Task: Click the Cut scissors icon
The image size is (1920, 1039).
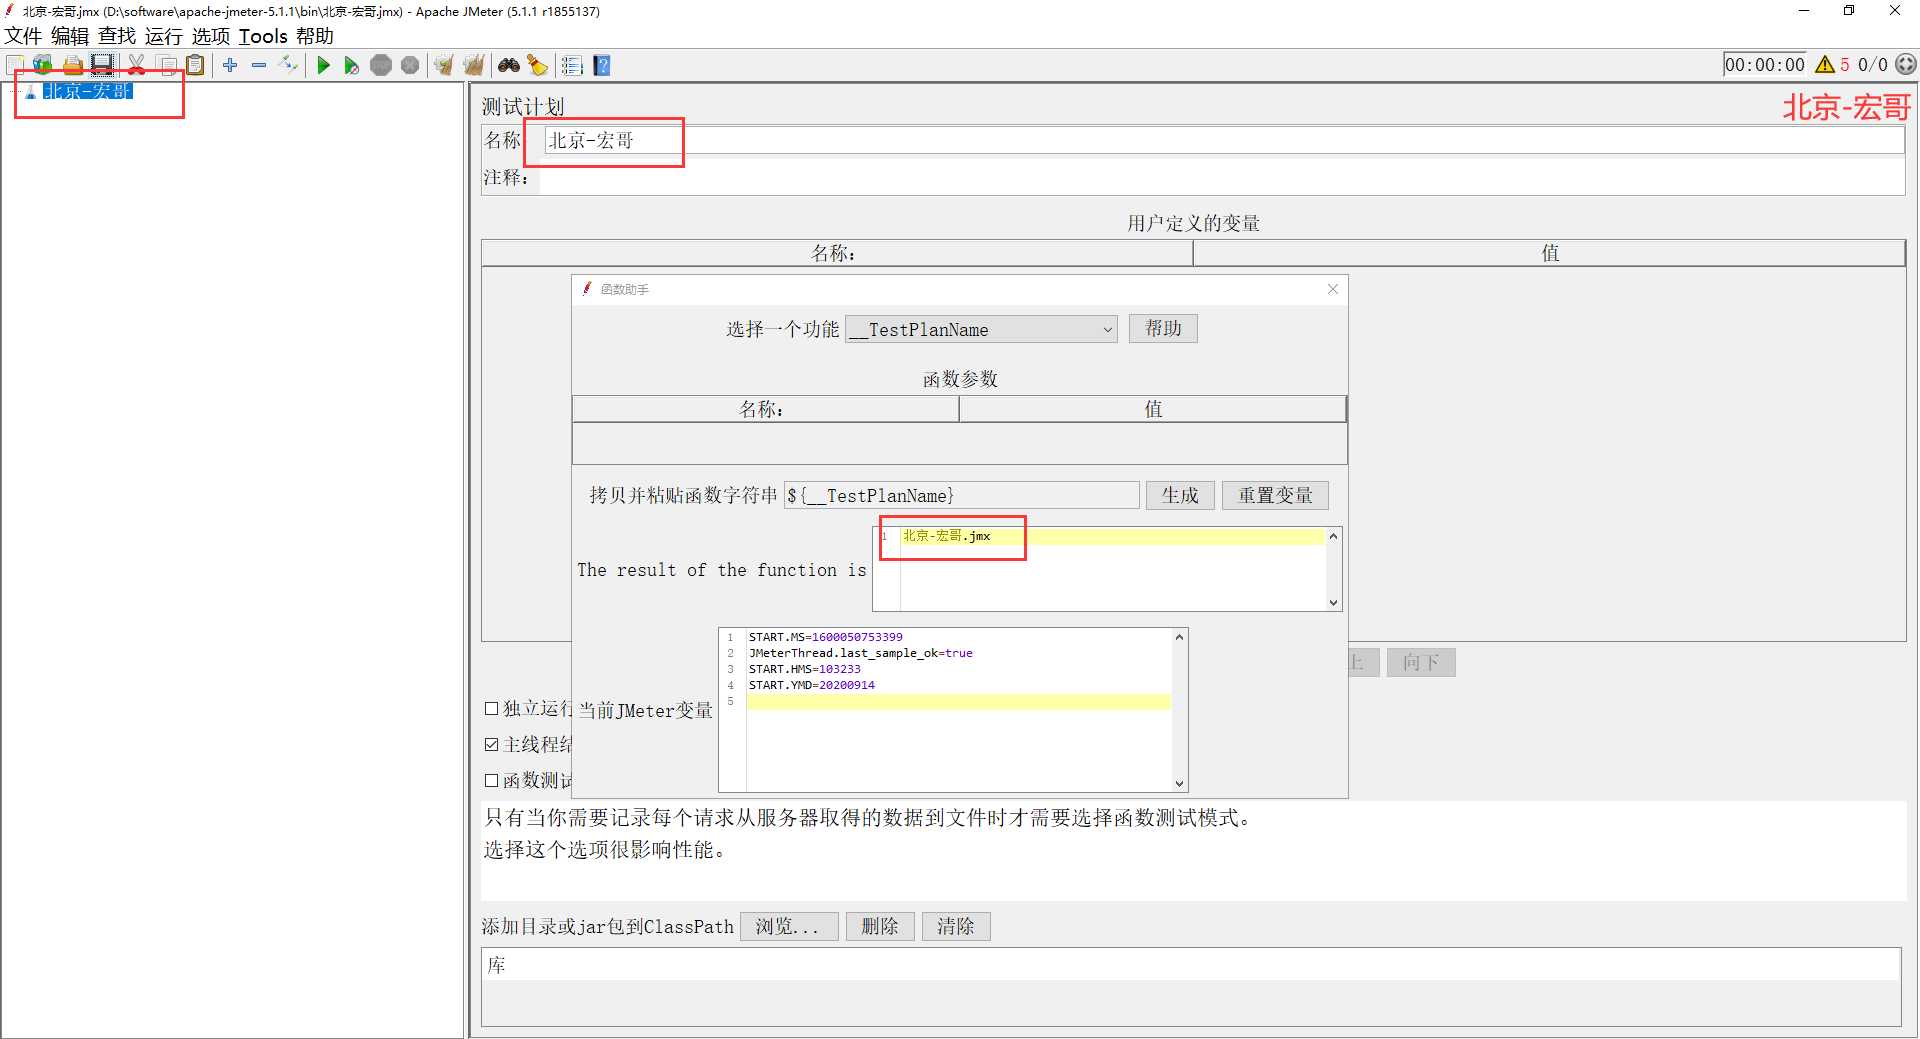Action: (137, 65)
